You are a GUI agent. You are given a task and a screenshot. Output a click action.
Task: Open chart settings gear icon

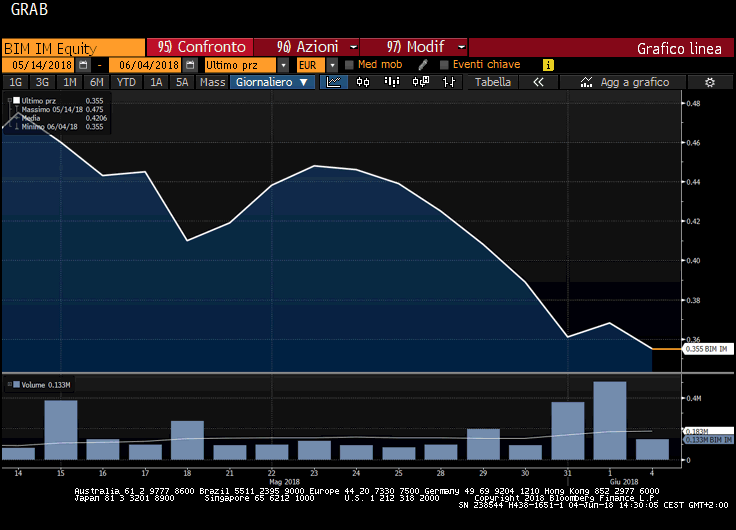709,82
